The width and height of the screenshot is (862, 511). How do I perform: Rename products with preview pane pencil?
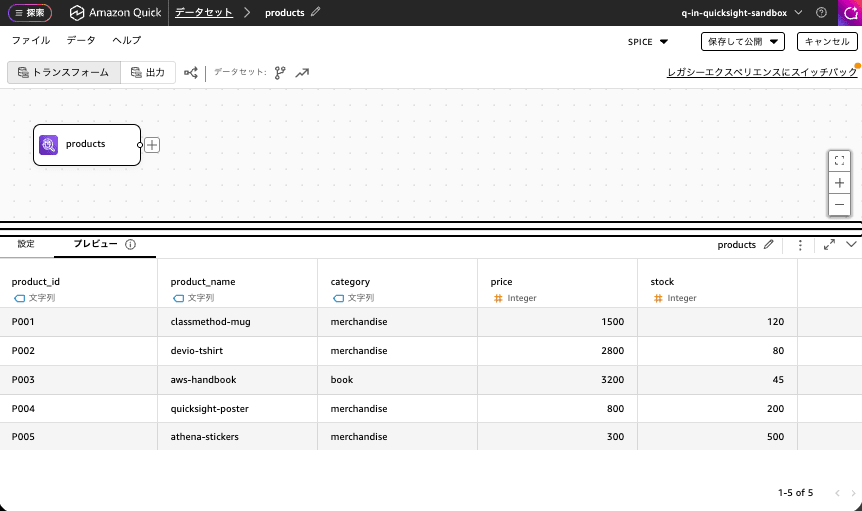pyautogui.click(x=769, y=245)
